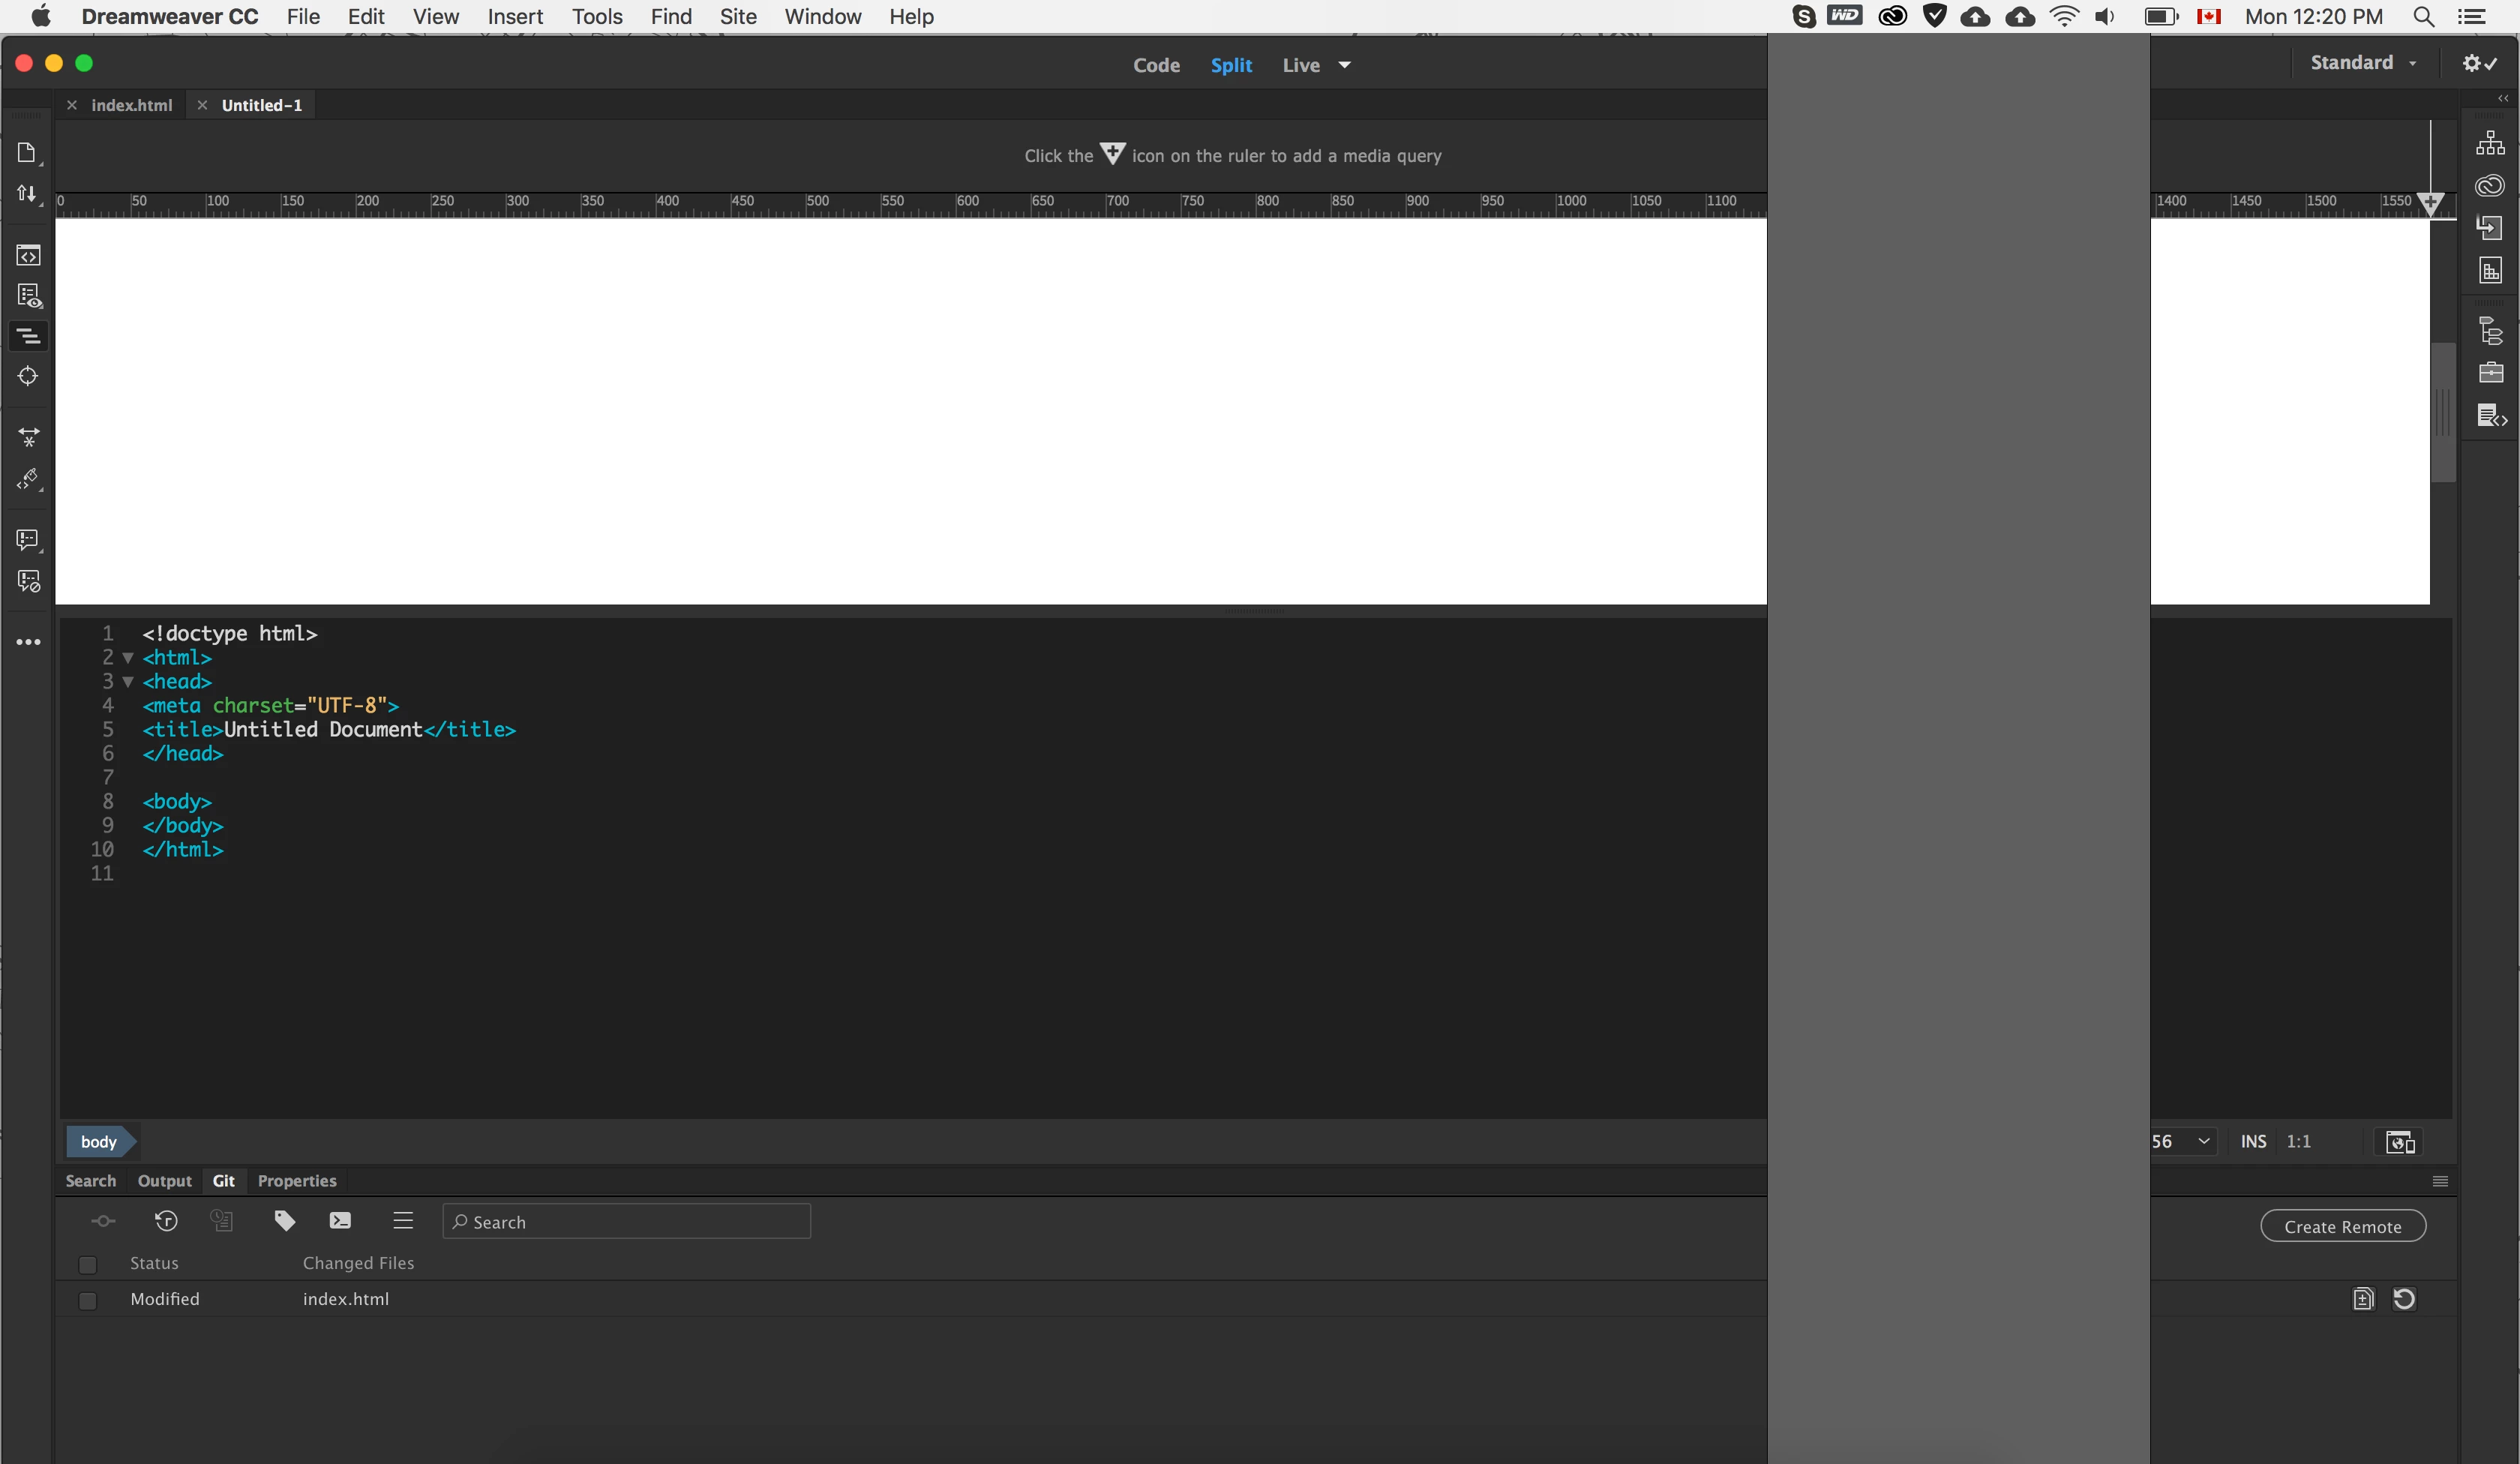2520x1464 pixels.
Task: Click the media query ruler marker
Action: tap(2430, 203)
